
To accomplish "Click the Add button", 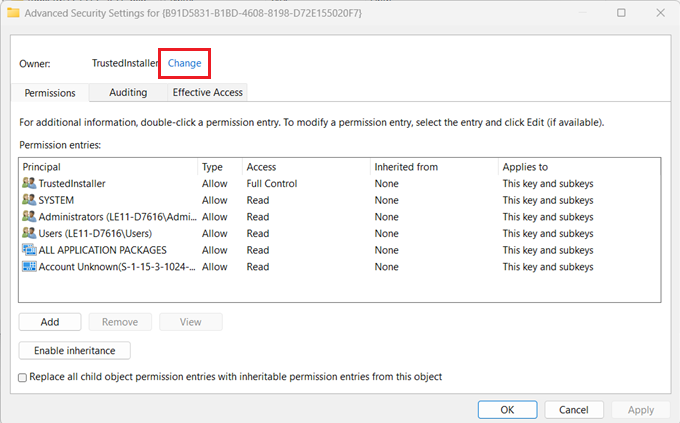I will pos(50,322).
